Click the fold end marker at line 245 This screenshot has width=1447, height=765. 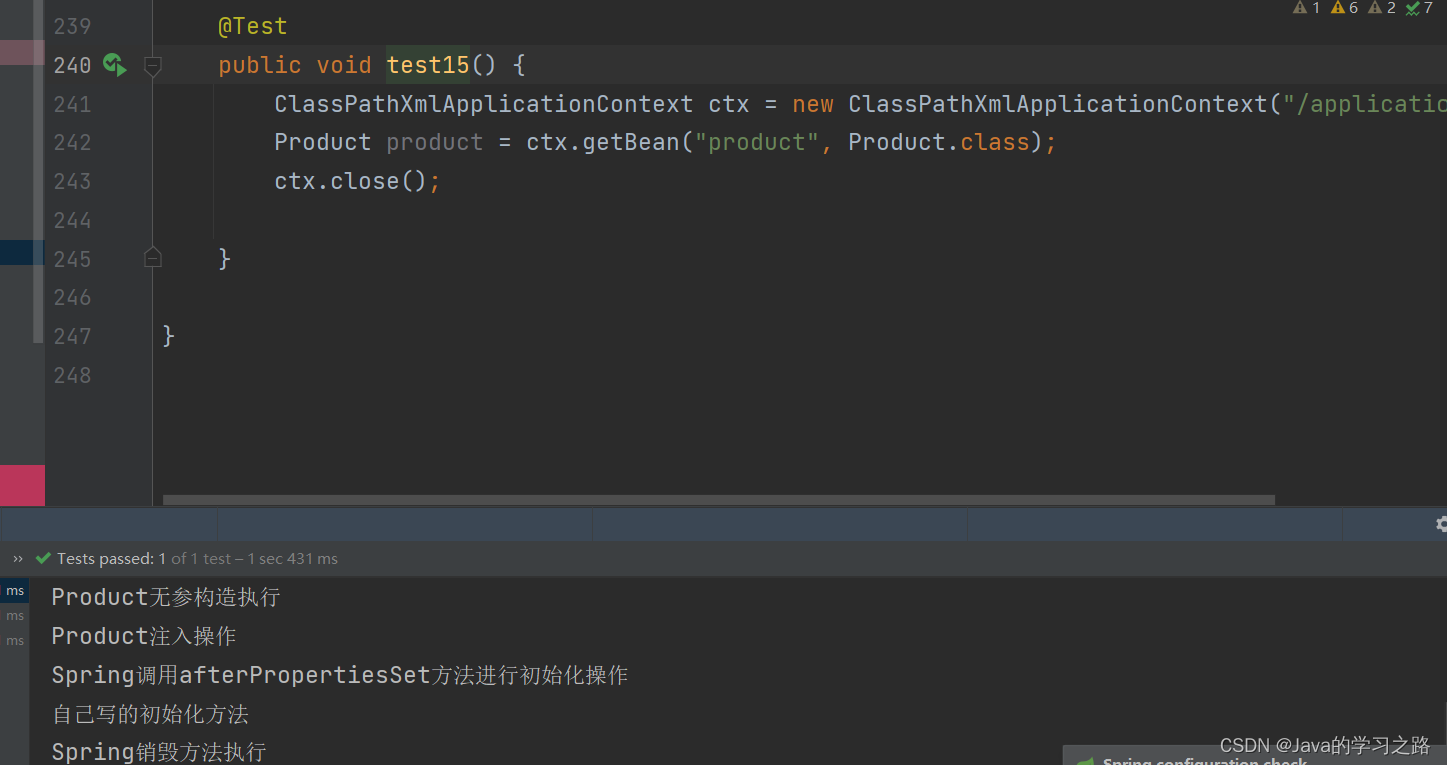click(153, 258)
